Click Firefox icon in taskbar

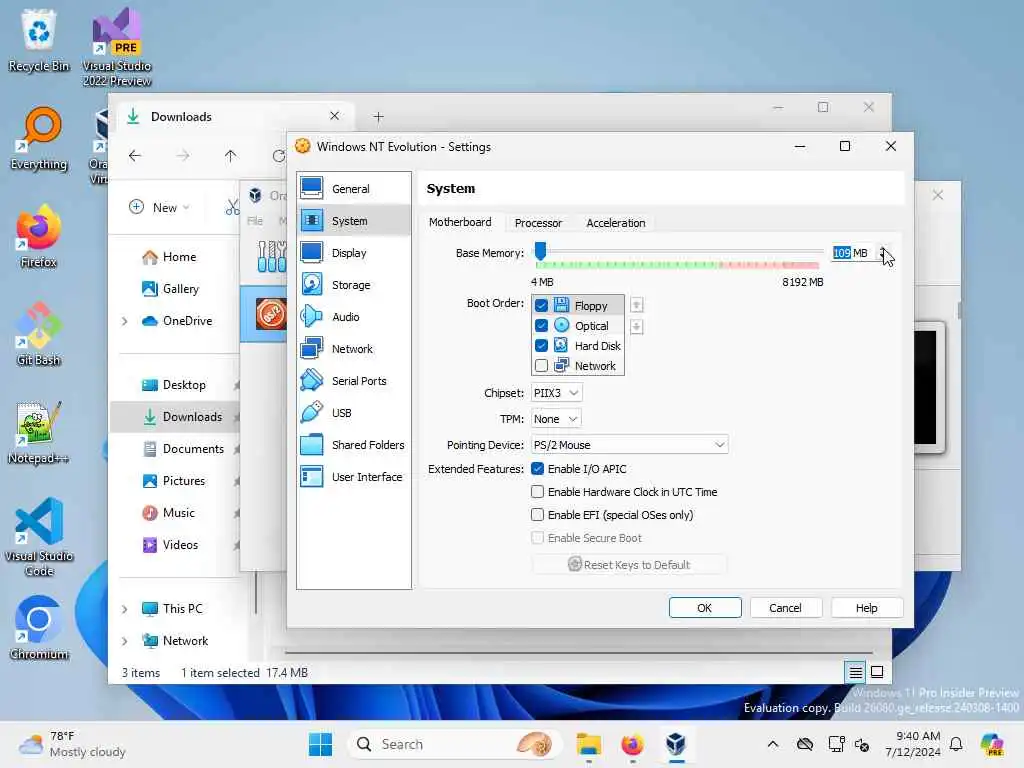point(632,744)
